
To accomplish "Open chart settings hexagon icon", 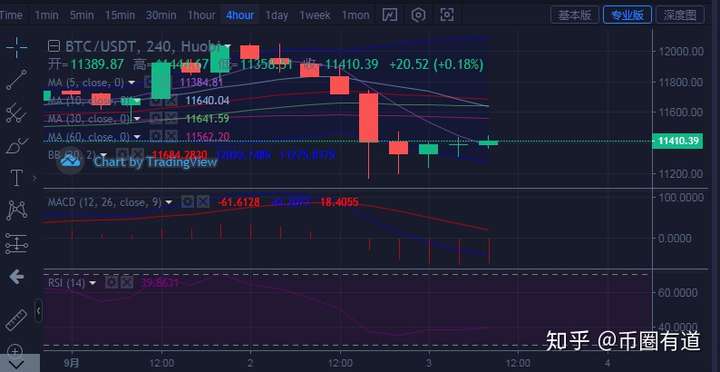I will (x=418, y=15).
